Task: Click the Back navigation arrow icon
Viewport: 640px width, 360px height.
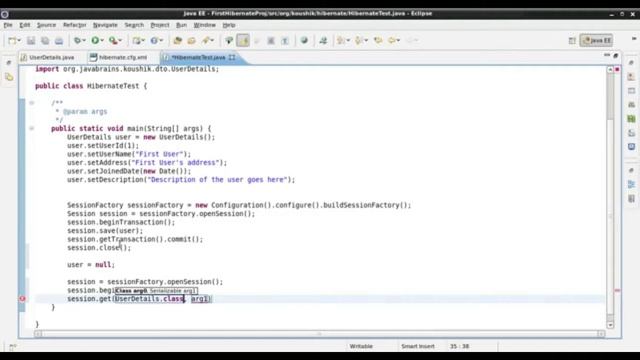Action: (x=392, y=40)
